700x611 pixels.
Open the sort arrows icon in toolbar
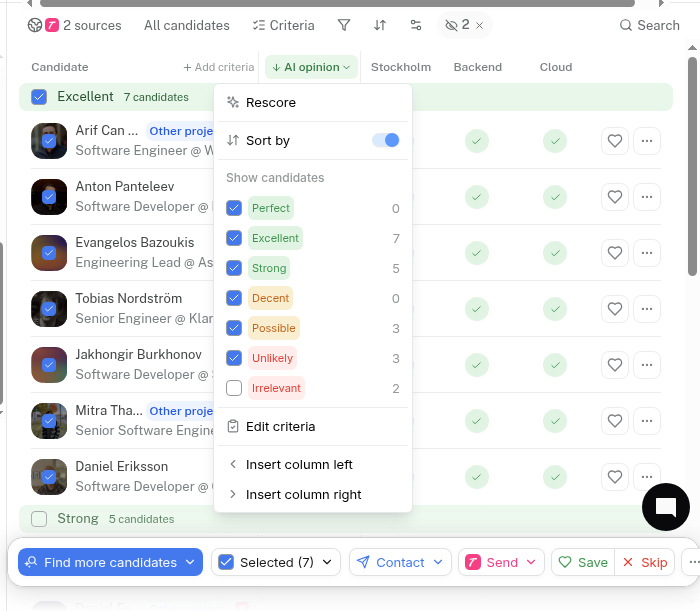380,25
